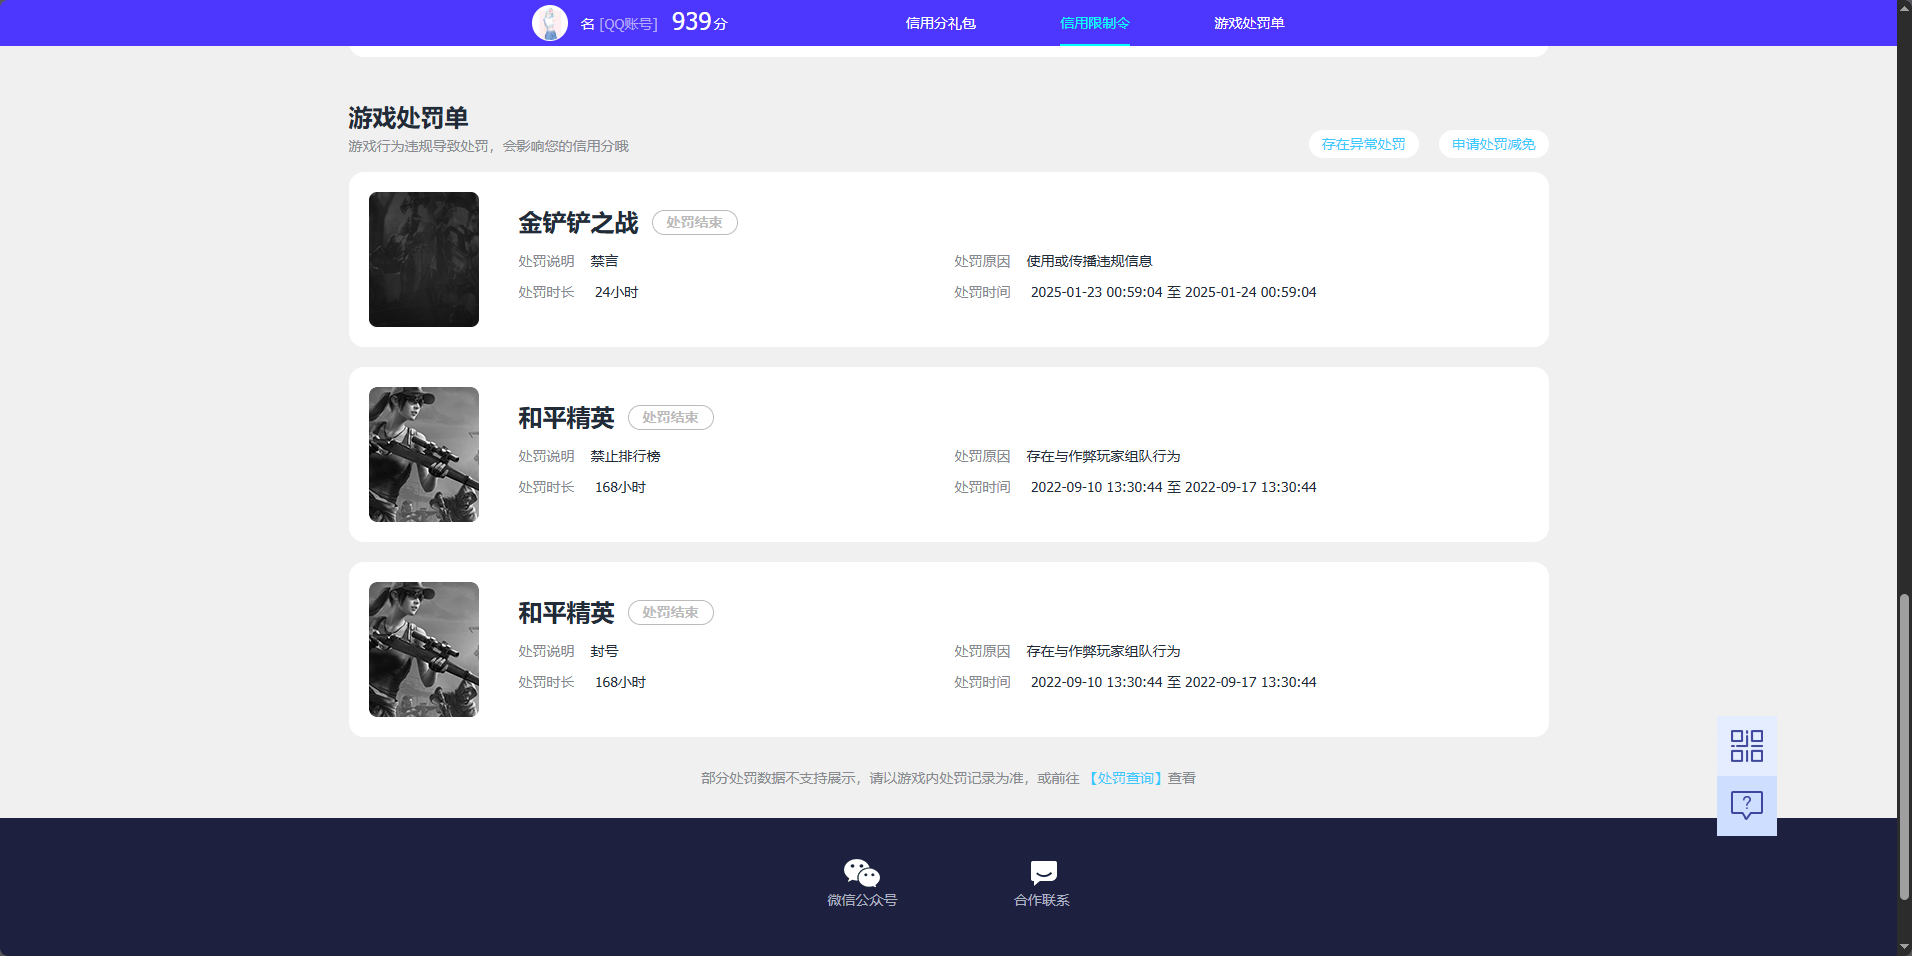Screen dimensions: 1912x956
Task: Click the WeChat 微信公众号 icon
Action: click(x=862, y=873)
